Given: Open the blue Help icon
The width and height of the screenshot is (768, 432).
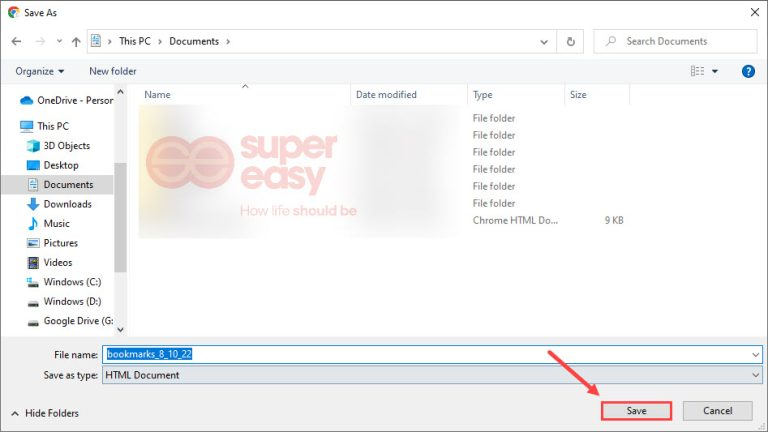Looking at the screenshot, I should [x=748, y=72].
